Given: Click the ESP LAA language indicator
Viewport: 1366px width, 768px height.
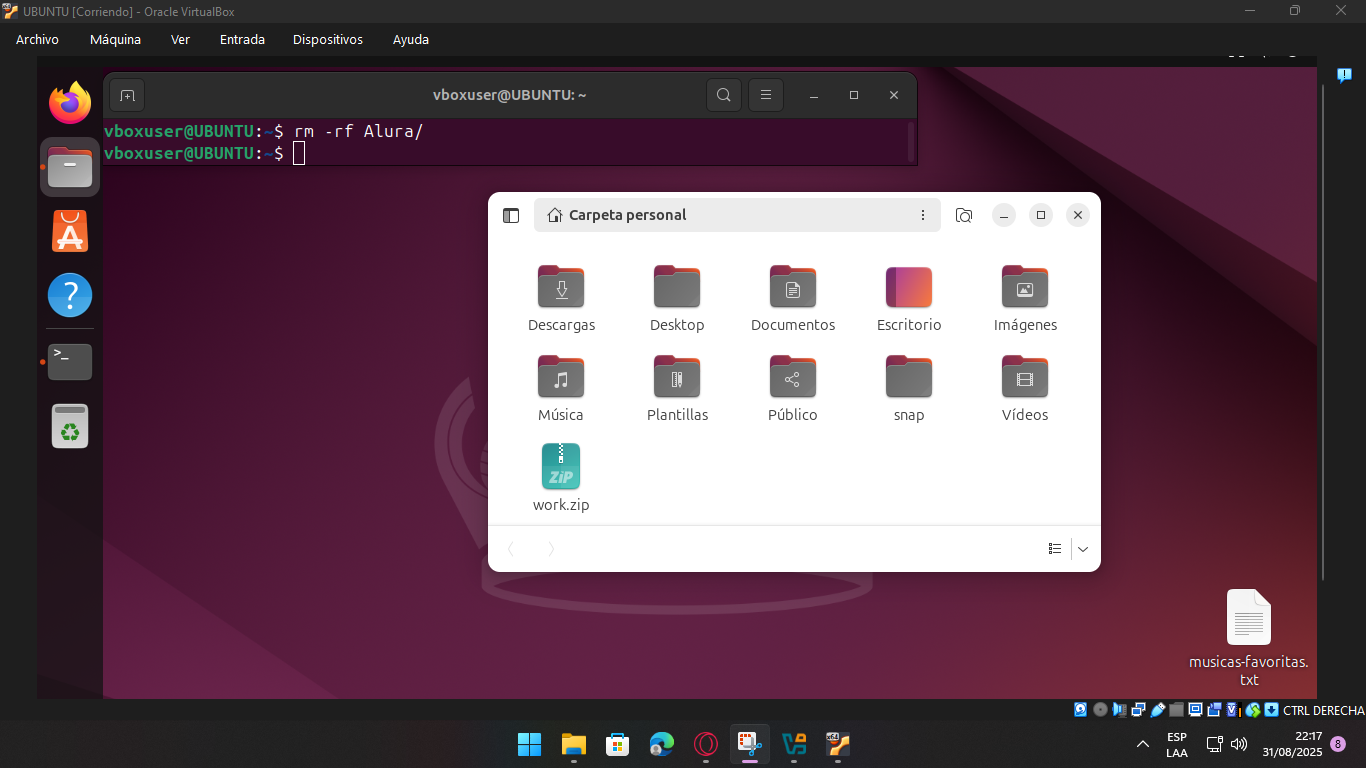Looking at the screenshot, I should pyautogui.click(x=1177, y=744).
